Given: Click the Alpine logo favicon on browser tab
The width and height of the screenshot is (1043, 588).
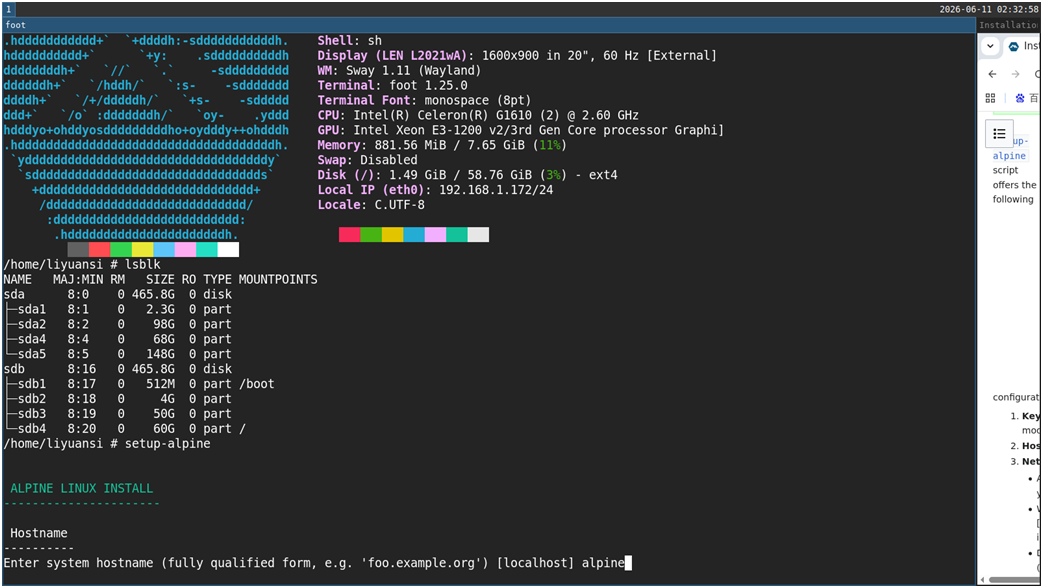Looking at the screenshot, I should pyautogui.click(x=1014, y=47).
